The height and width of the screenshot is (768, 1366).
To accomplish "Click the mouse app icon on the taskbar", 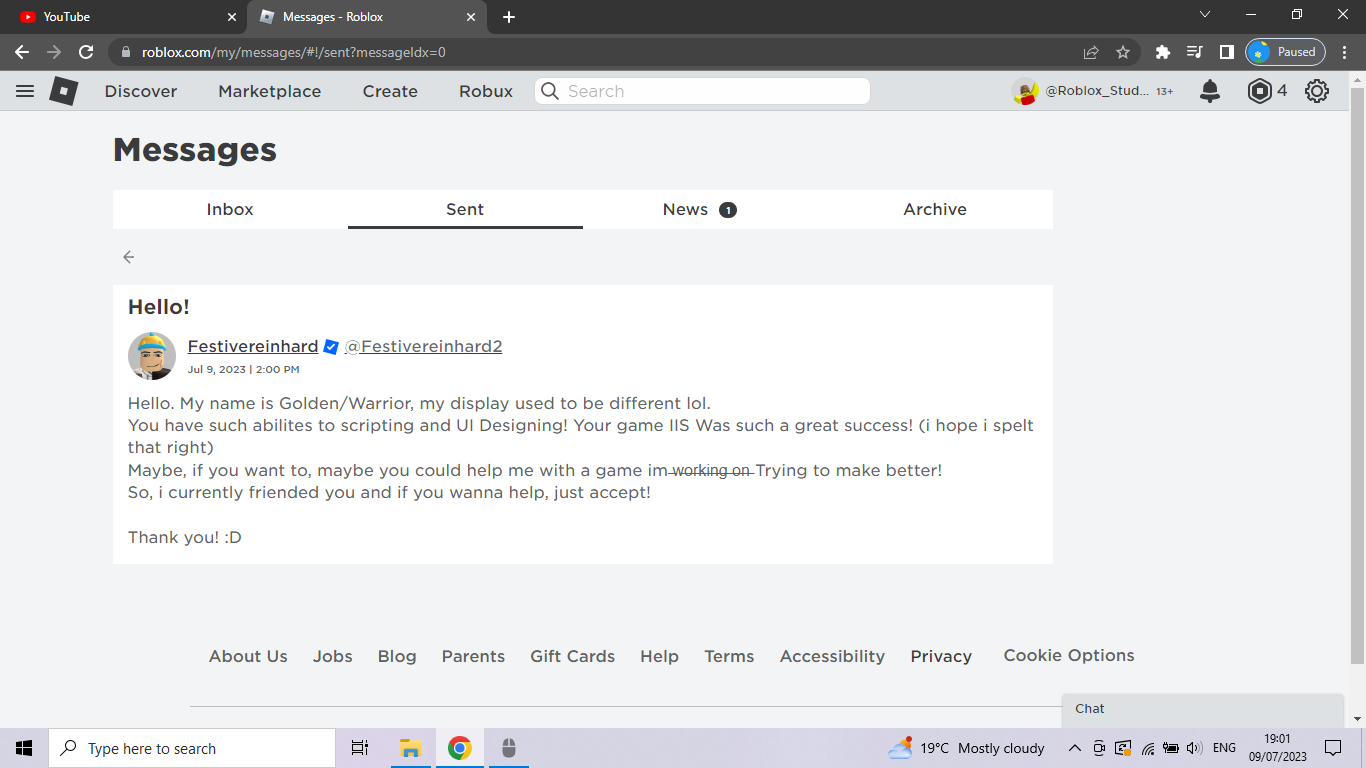I will pos(508,748).
